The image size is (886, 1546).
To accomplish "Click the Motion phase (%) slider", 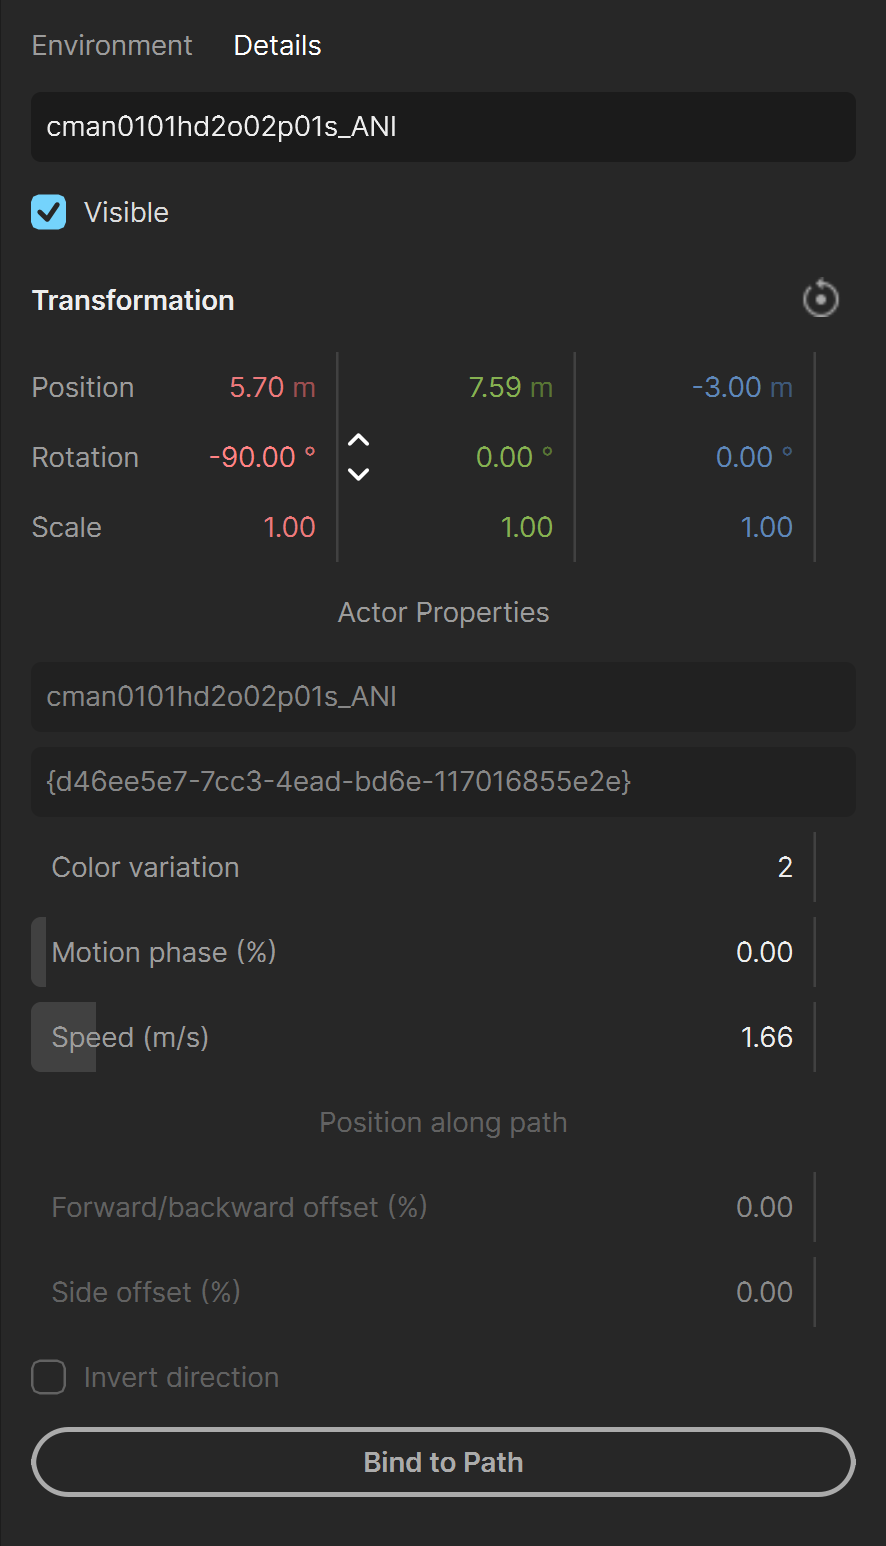I will click(423, 952).
